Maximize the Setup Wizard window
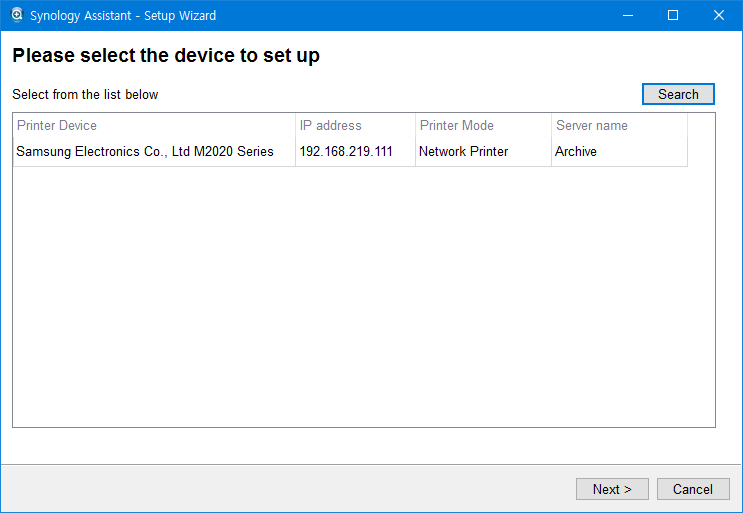743x513 pixels. coord(673,15)
